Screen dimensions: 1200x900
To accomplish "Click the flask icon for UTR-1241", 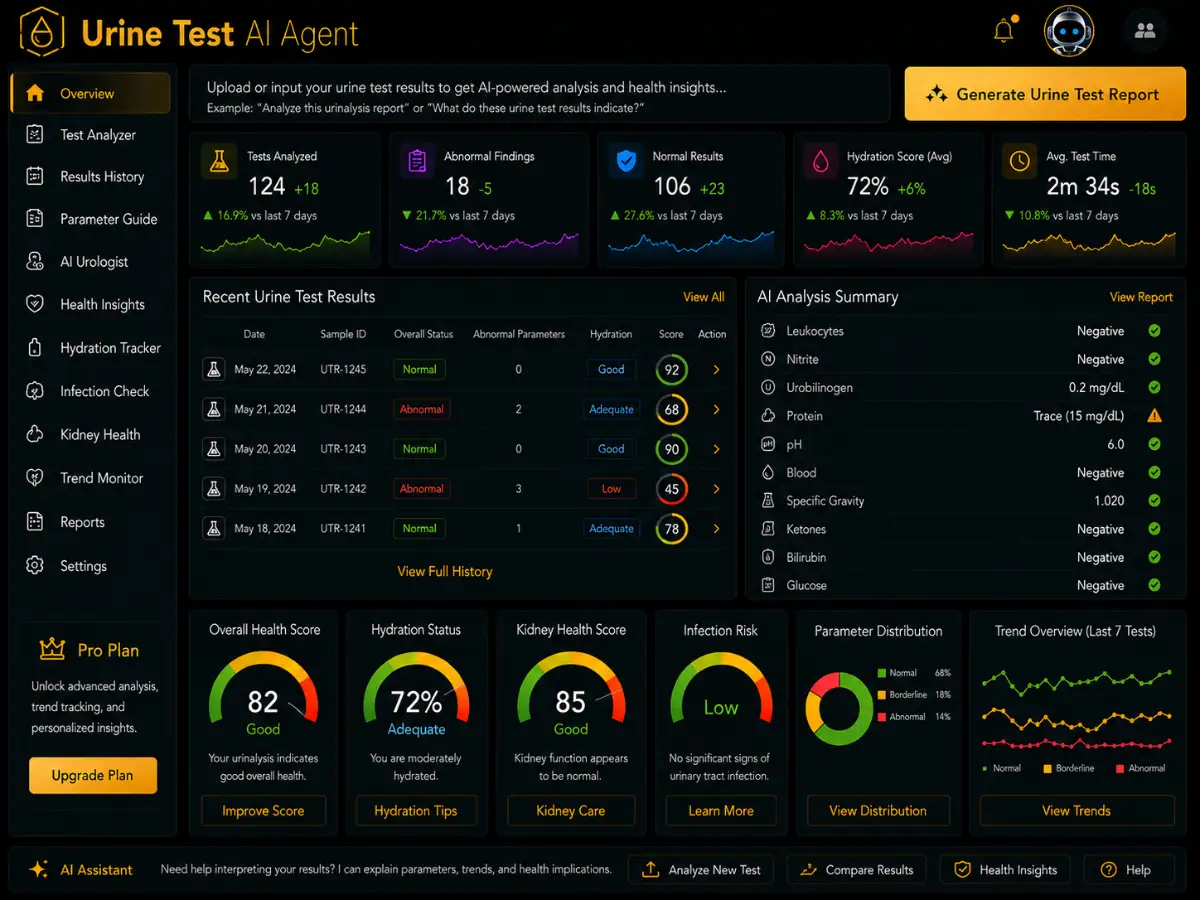I will pyautogui.click(x=213, y=528).
